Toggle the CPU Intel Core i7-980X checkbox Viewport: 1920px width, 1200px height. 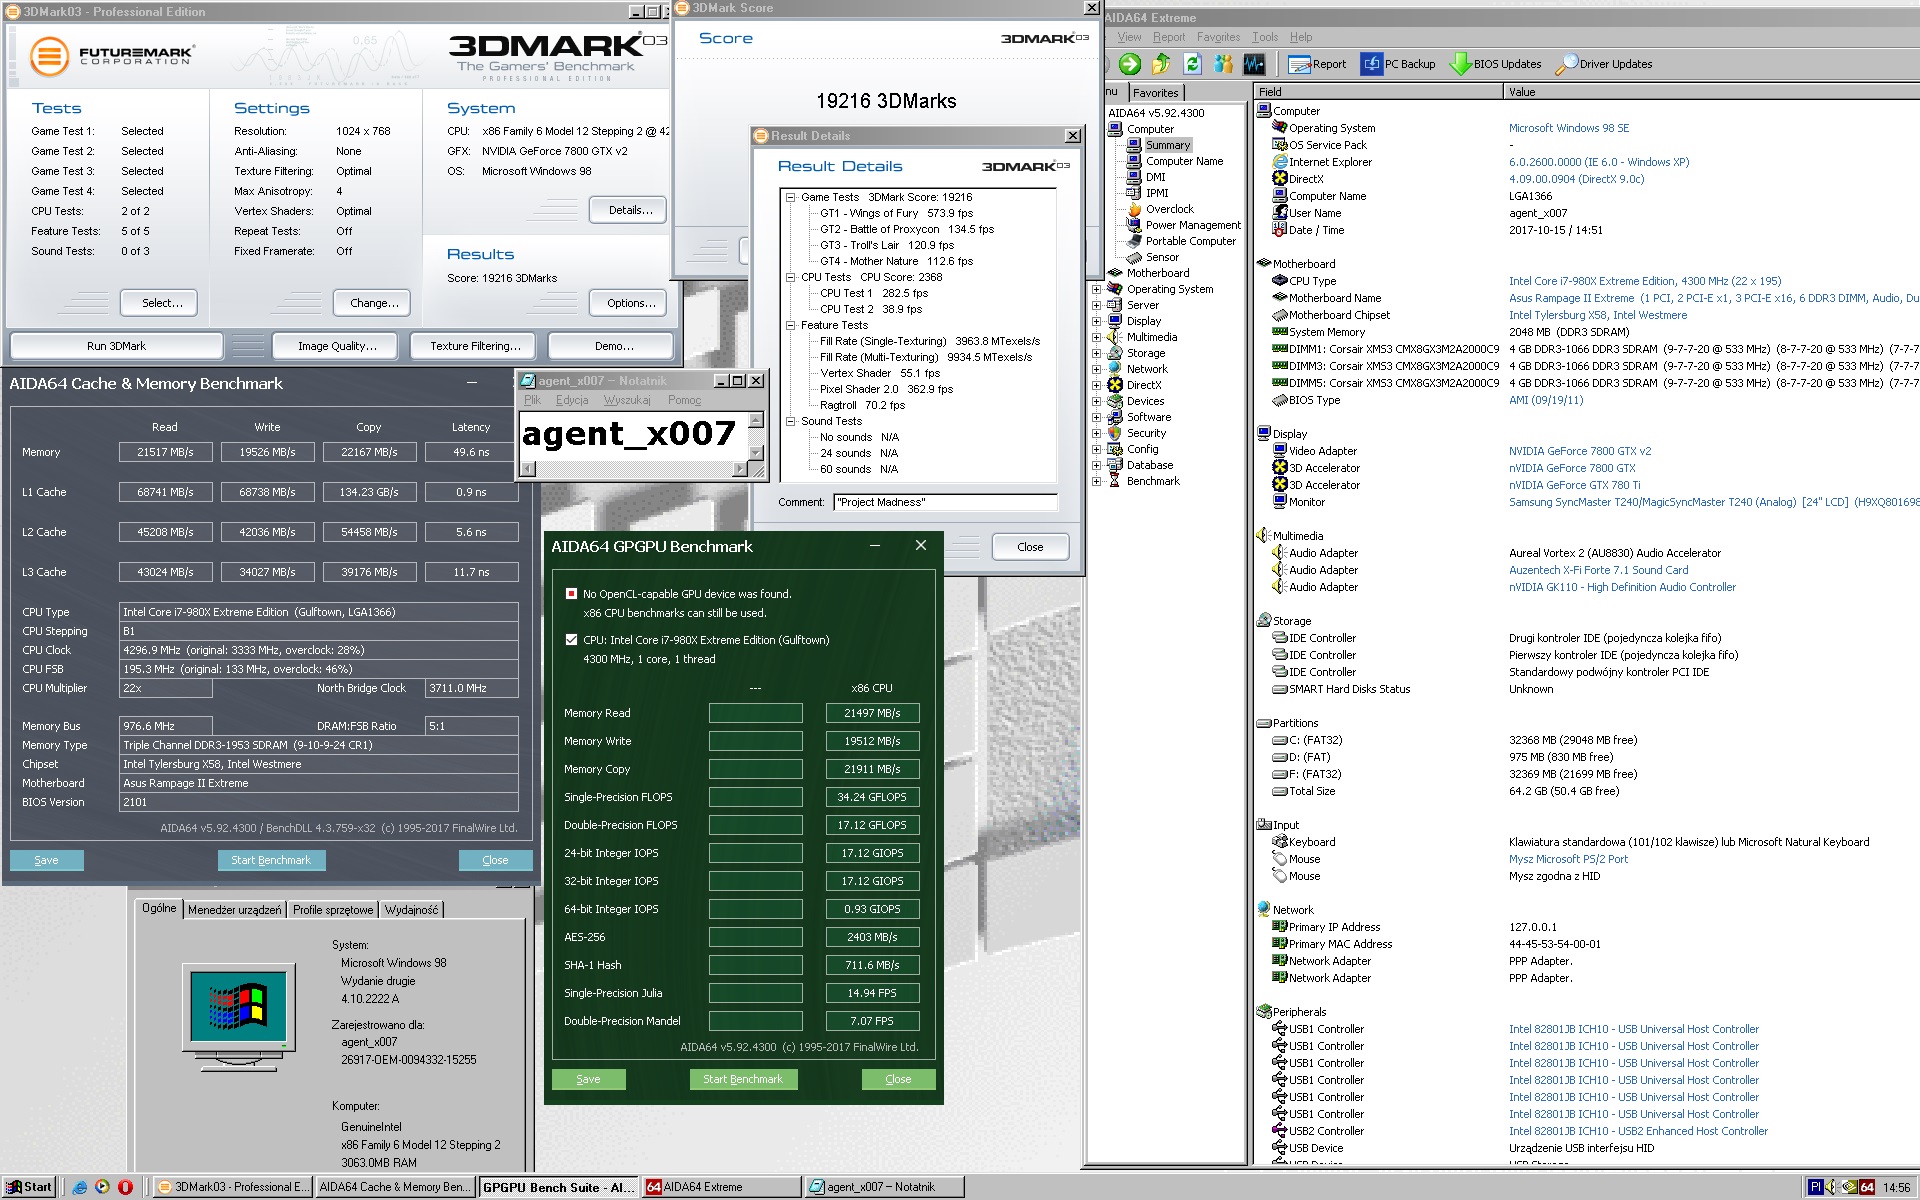click(x=571, y=640)
